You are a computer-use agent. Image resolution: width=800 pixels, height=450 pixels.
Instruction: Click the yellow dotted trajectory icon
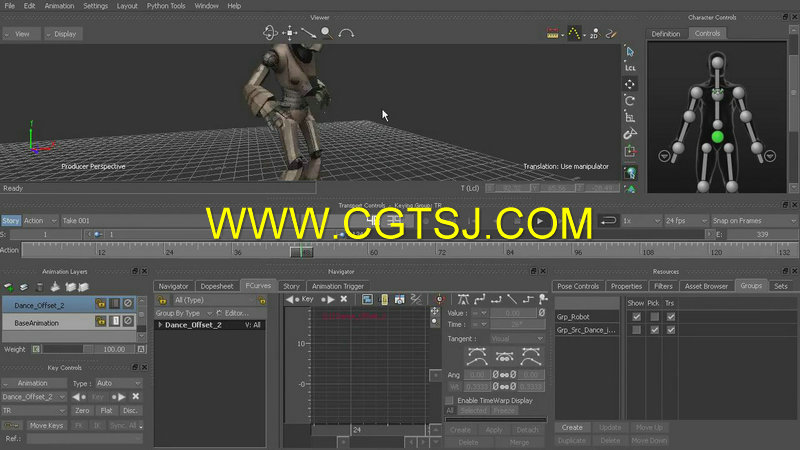click(574, 34)
